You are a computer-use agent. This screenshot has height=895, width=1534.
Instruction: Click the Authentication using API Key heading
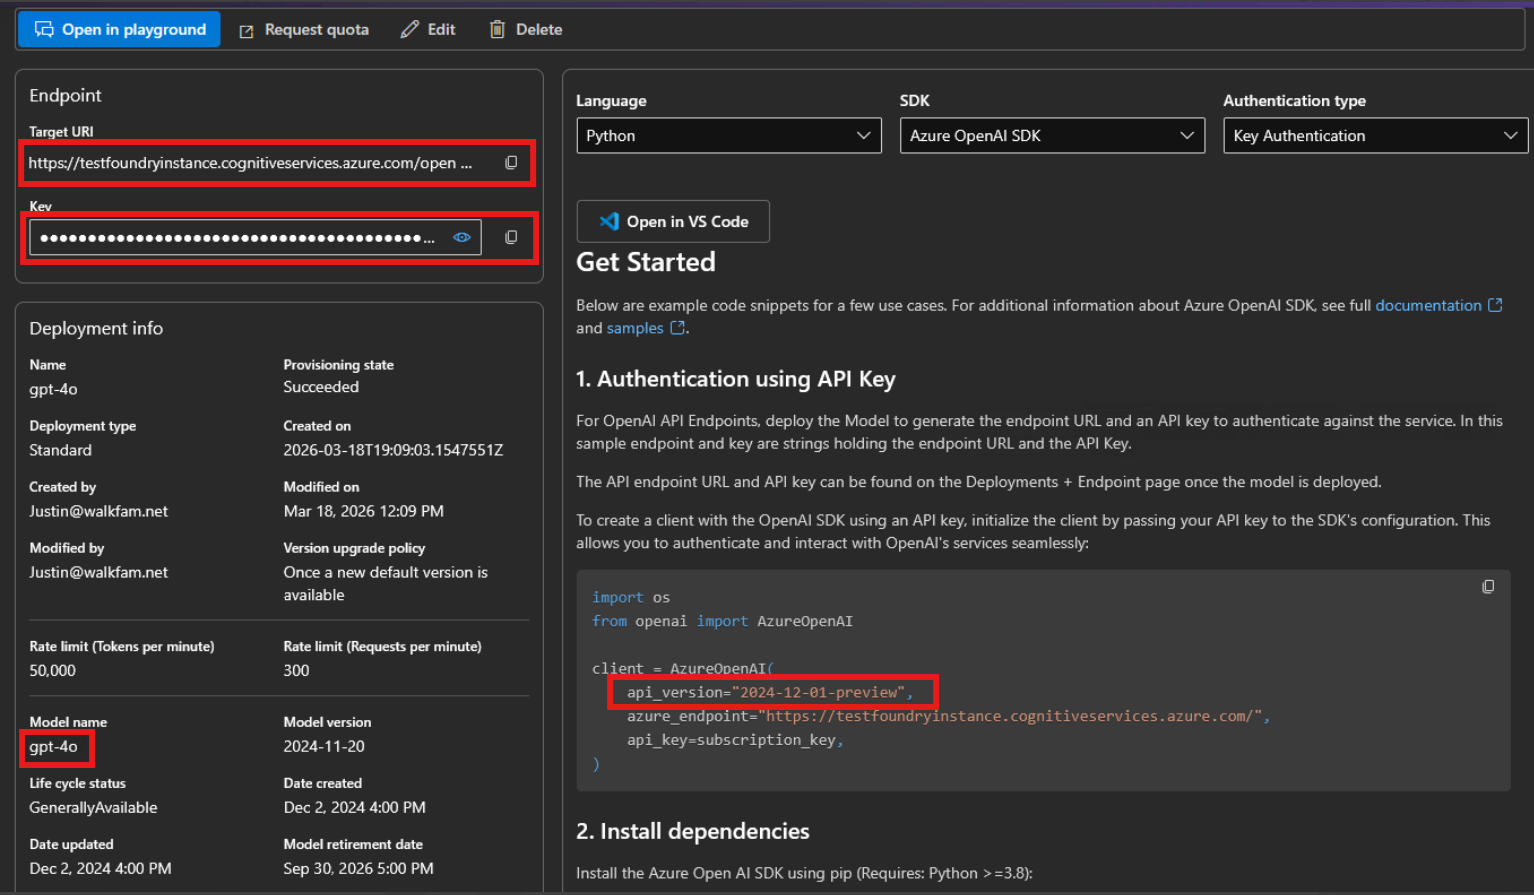(x=736, y=379)
